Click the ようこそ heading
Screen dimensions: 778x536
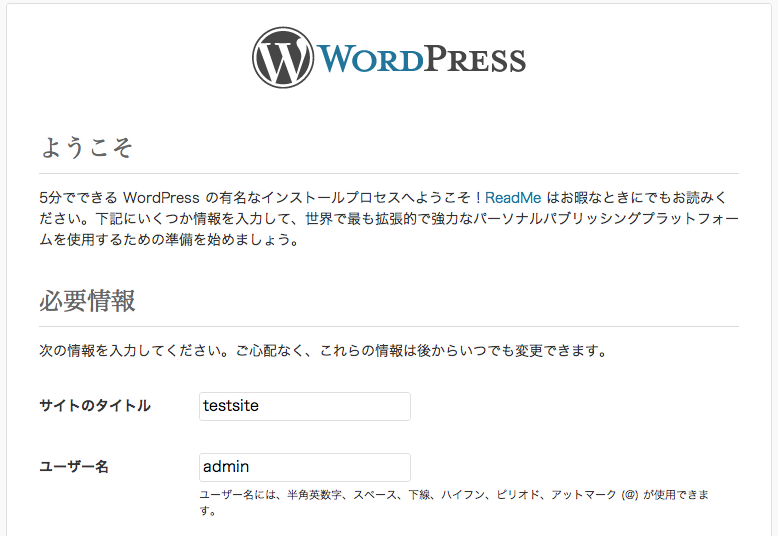[86, 147]
